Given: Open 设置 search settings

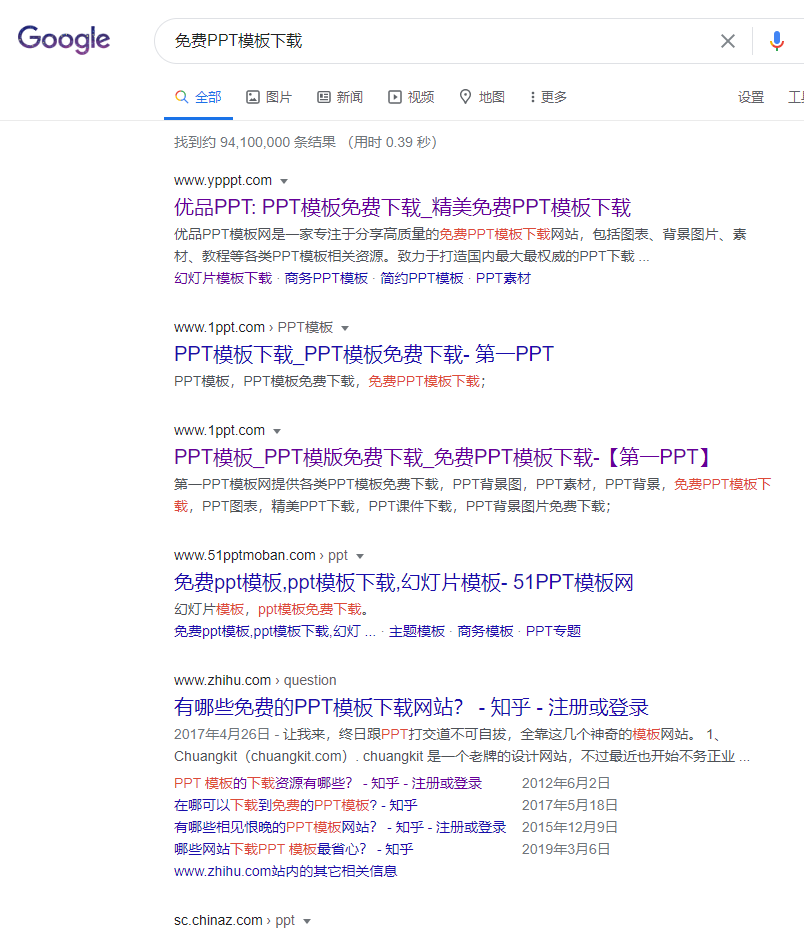Looking at the screenshot, I should click(751, 97).
